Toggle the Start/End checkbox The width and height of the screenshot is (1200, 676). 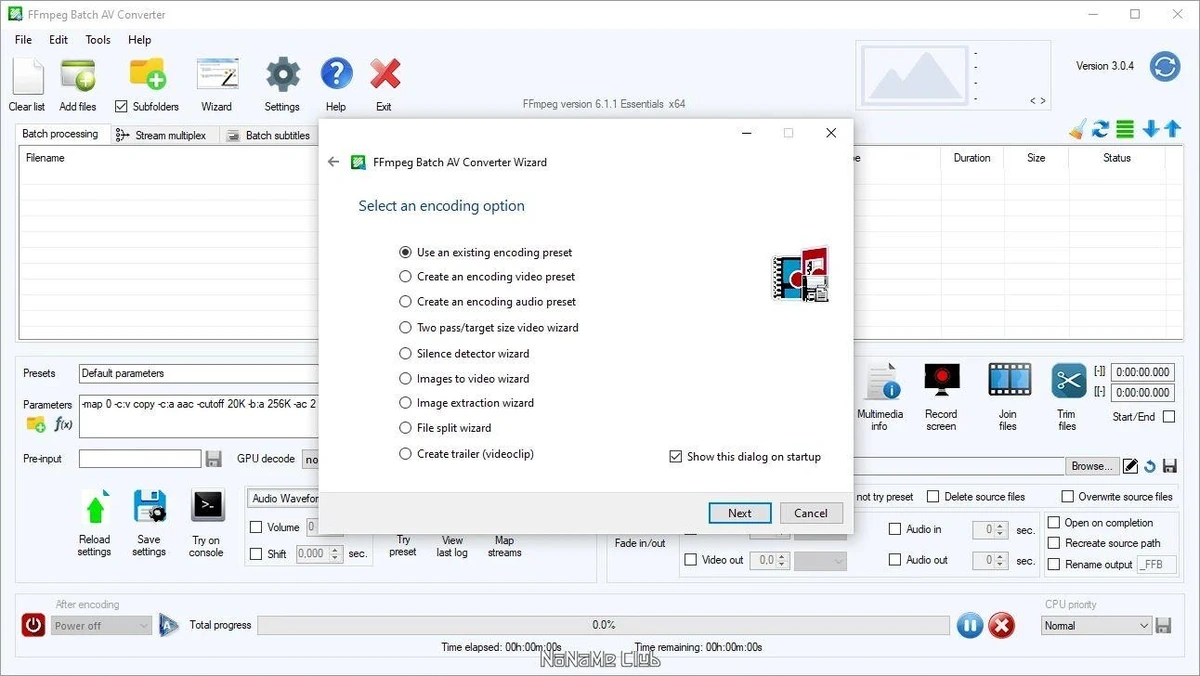[x=1168, y=416]
